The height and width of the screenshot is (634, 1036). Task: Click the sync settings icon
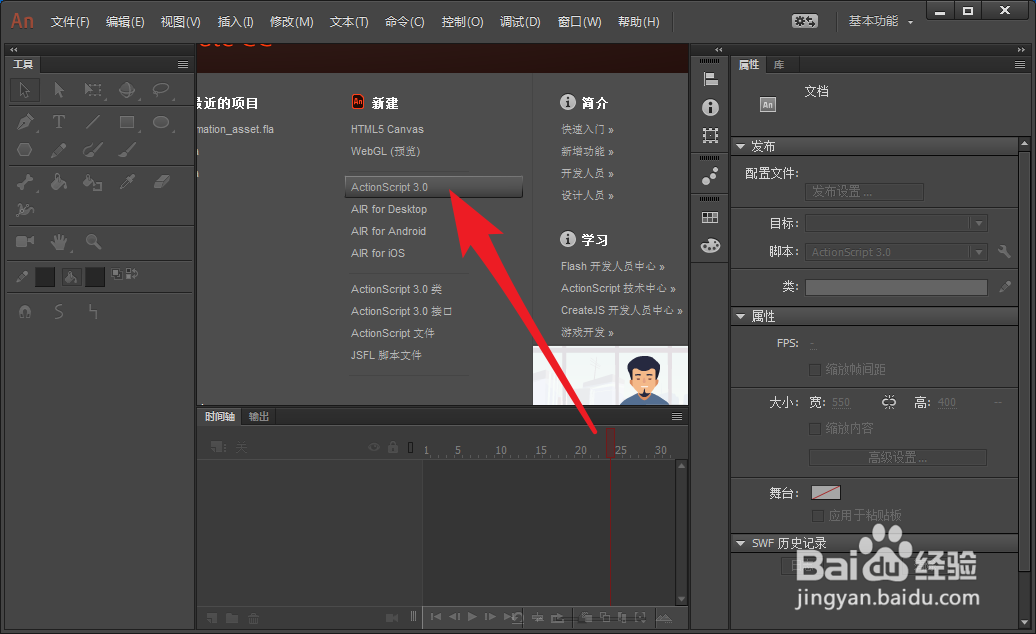coord(804,21)
